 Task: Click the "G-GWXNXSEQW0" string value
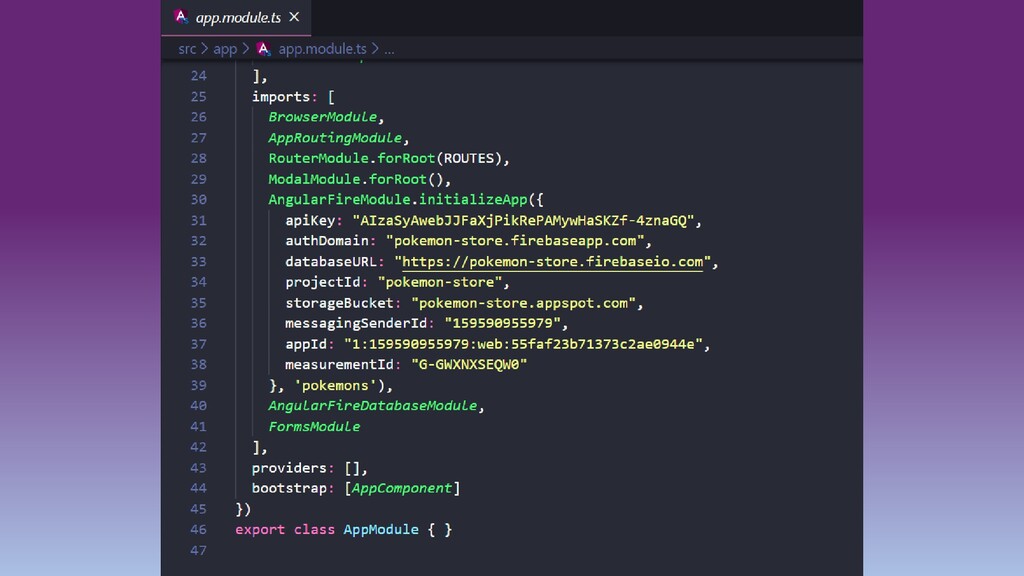469,364
